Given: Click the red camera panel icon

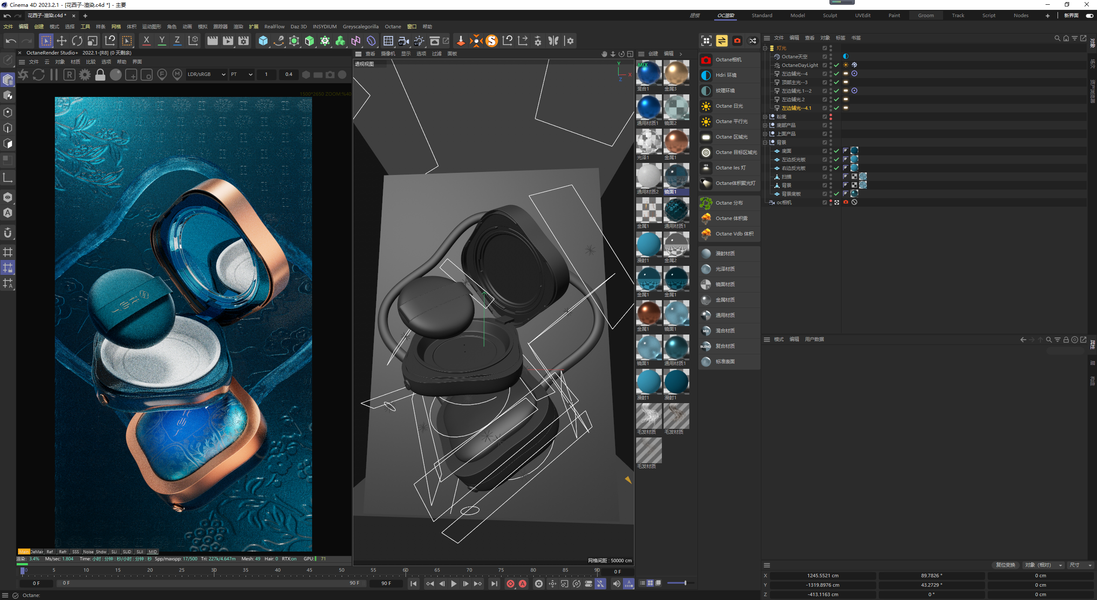Looking at the screenshot, I should (x=737, y=41).
